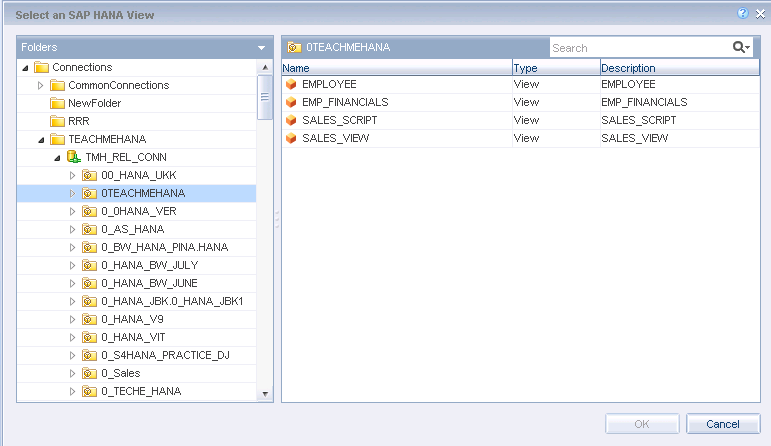Click the help question mark icon

coord(743,13)
